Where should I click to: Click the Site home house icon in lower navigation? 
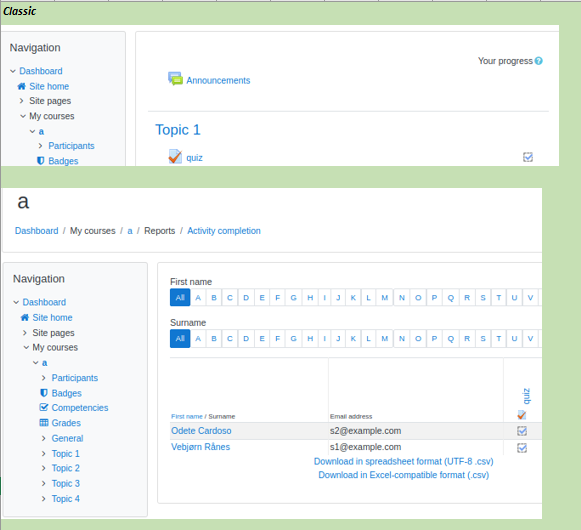(x=25, y=318)
